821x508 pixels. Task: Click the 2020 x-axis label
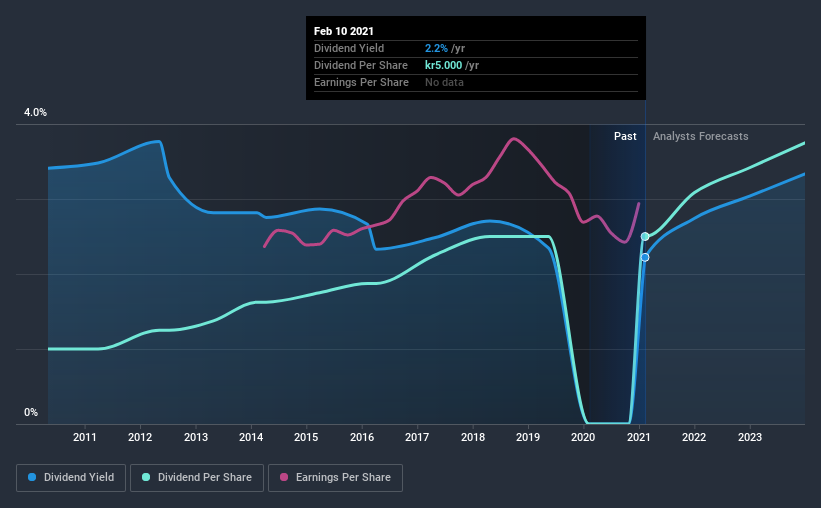(583, 437)
